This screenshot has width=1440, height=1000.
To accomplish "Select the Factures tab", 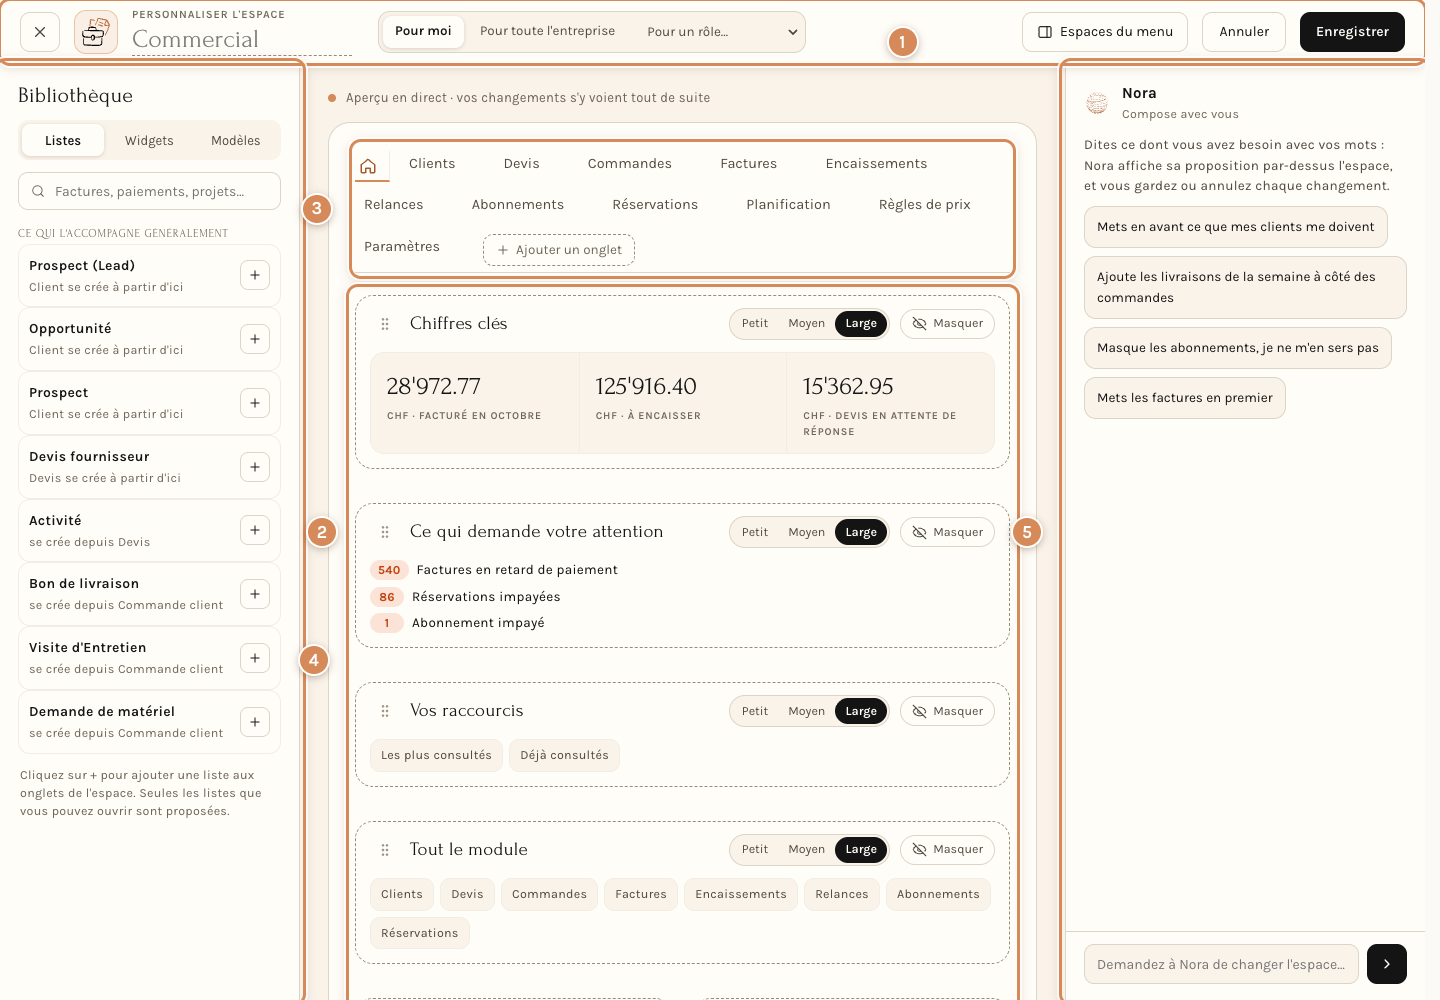I will point(748,164).
